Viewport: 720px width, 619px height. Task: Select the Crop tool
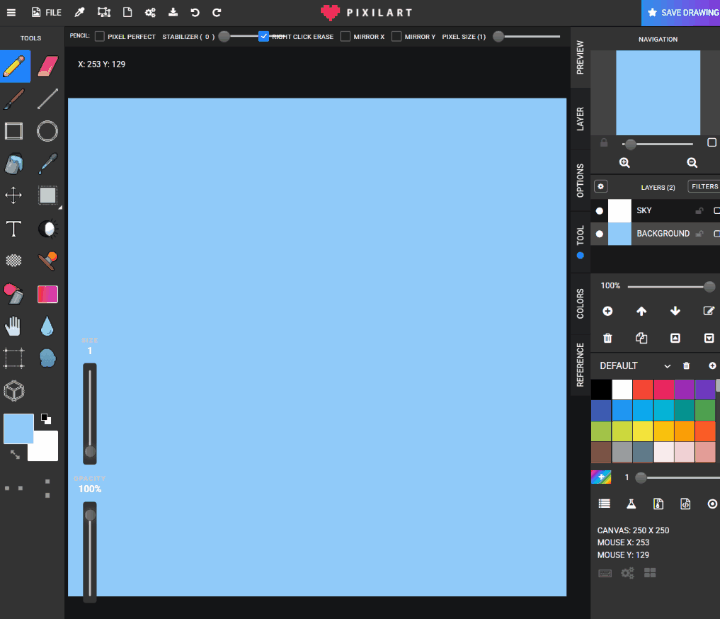coord(14,358)
